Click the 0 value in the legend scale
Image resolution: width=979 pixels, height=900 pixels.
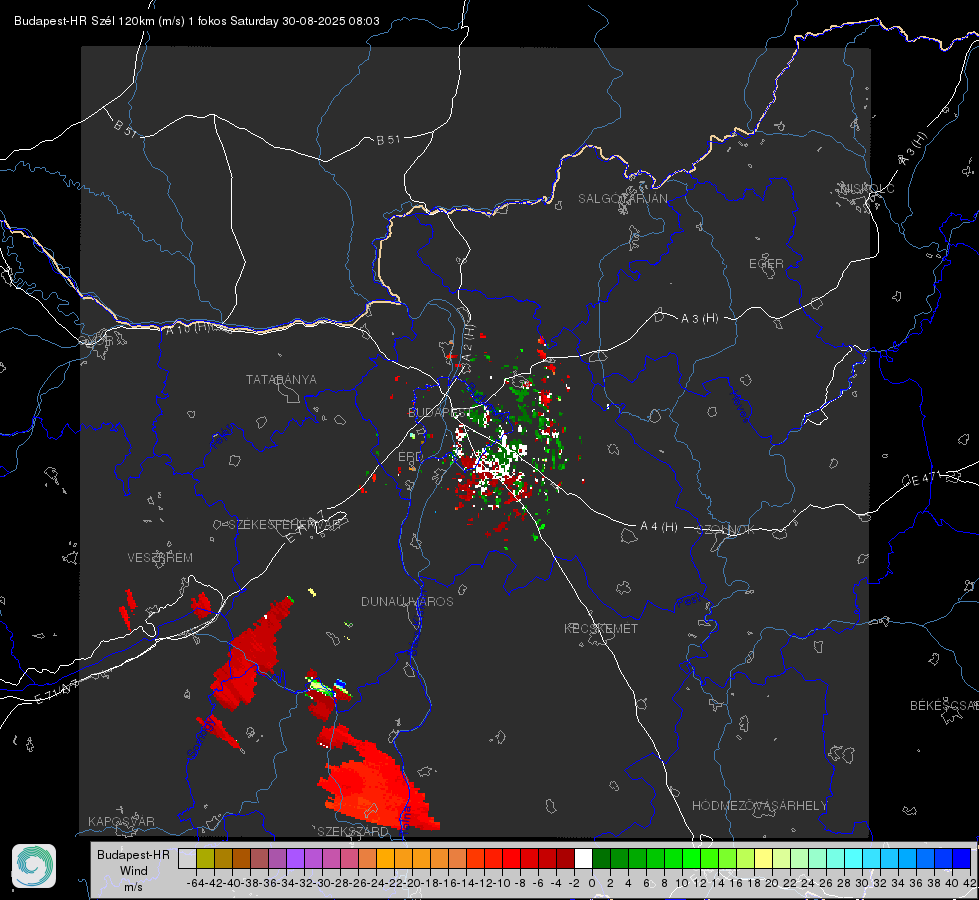592,883
